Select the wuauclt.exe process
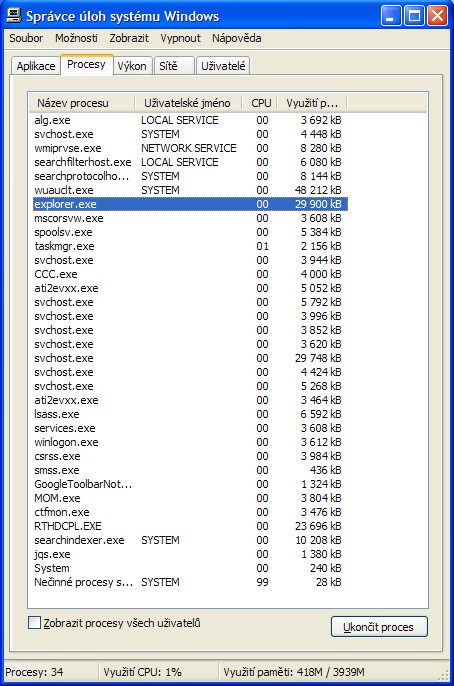The image size is (454, 686). pos(190,190)
